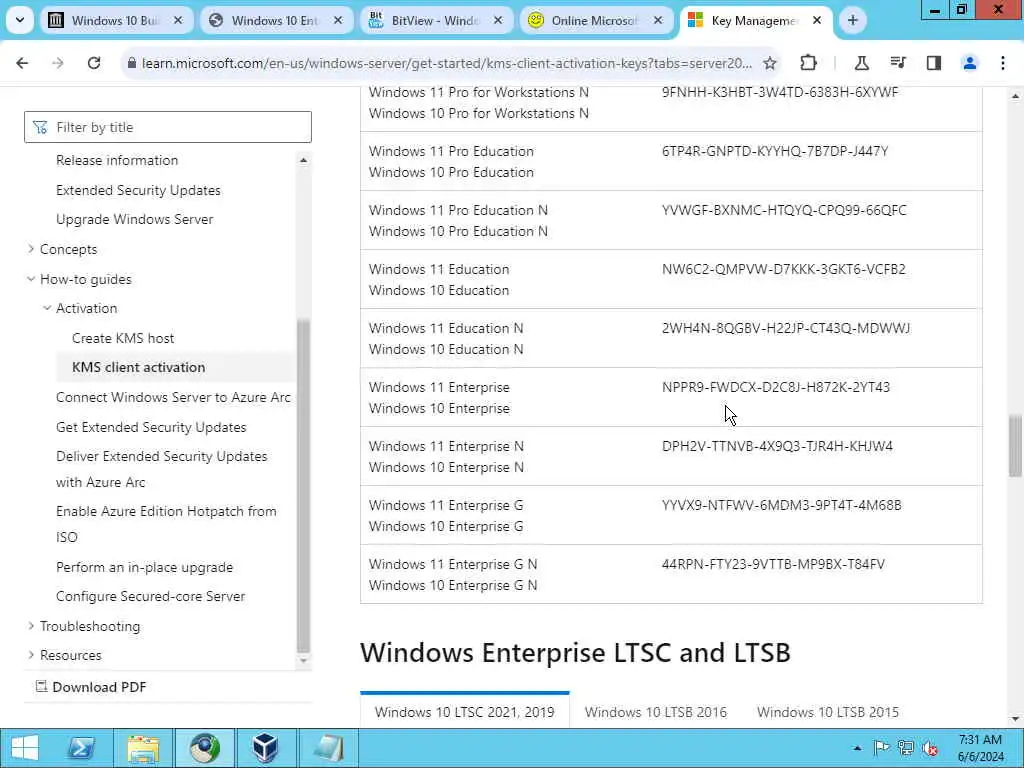Image resolution: width=1024 pixels, height=768 pixels.
Task: Open the network tray icon
Action: pos(905,748)
